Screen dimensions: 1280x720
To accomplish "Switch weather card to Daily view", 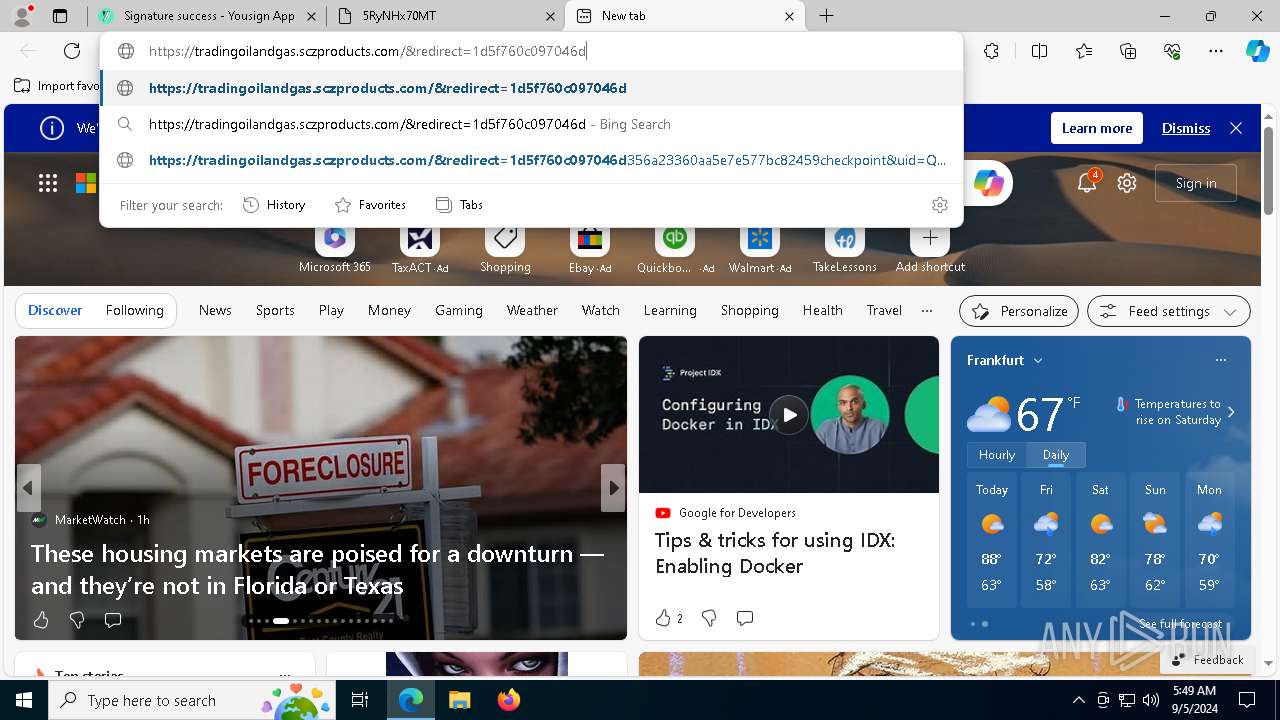I will click(1056, 455).
